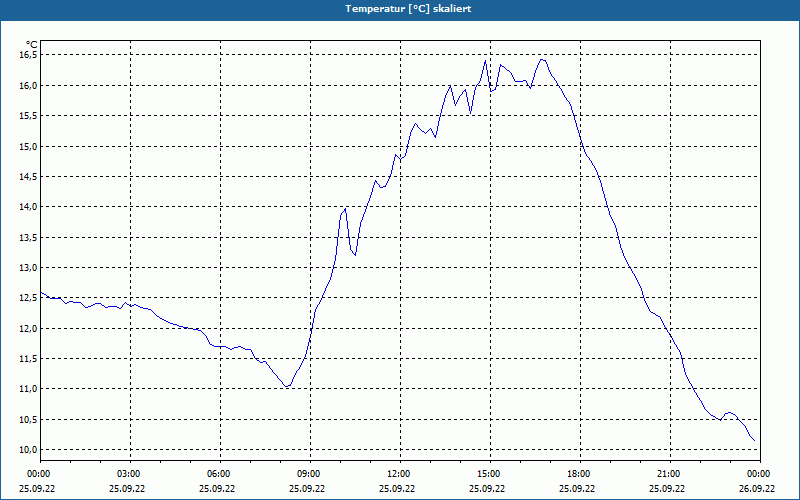800x500 pixels.
Task: Click the 12,0 y-axis label
Action: pyautogui.click(x=29, y=329)
